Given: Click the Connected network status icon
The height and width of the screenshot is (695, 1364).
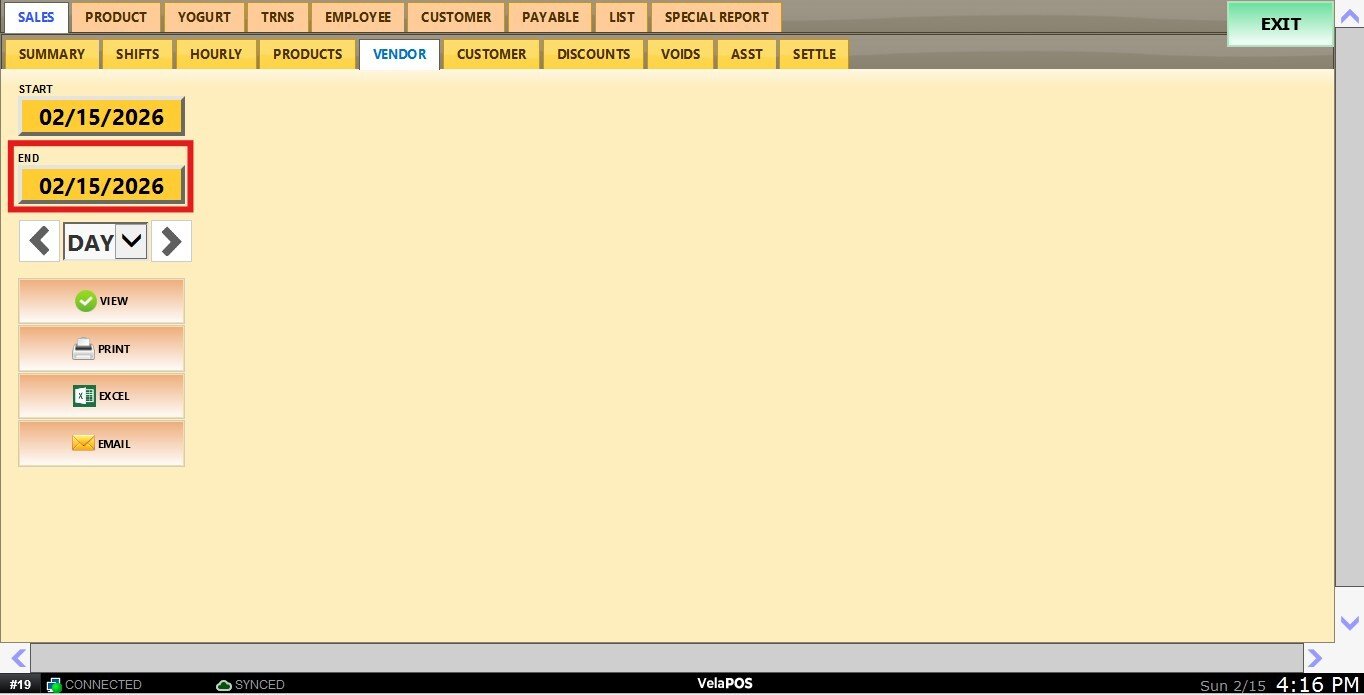Looking at the screenshot, I should 54,685.
